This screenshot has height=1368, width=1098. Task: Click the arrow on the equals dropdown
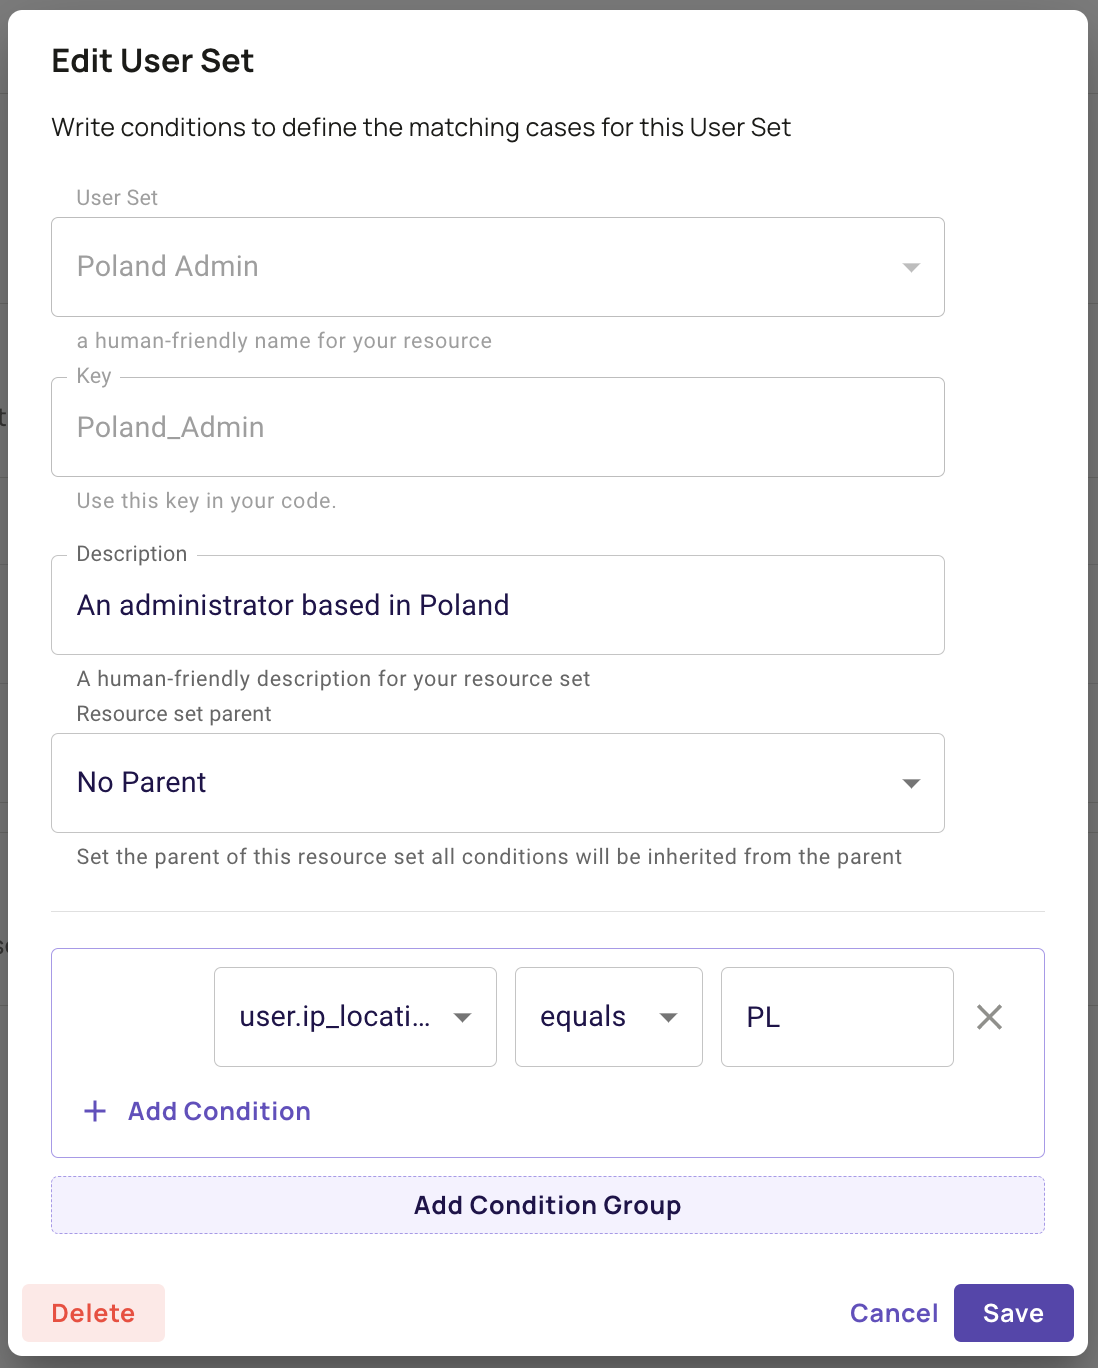pos(668,1017)
